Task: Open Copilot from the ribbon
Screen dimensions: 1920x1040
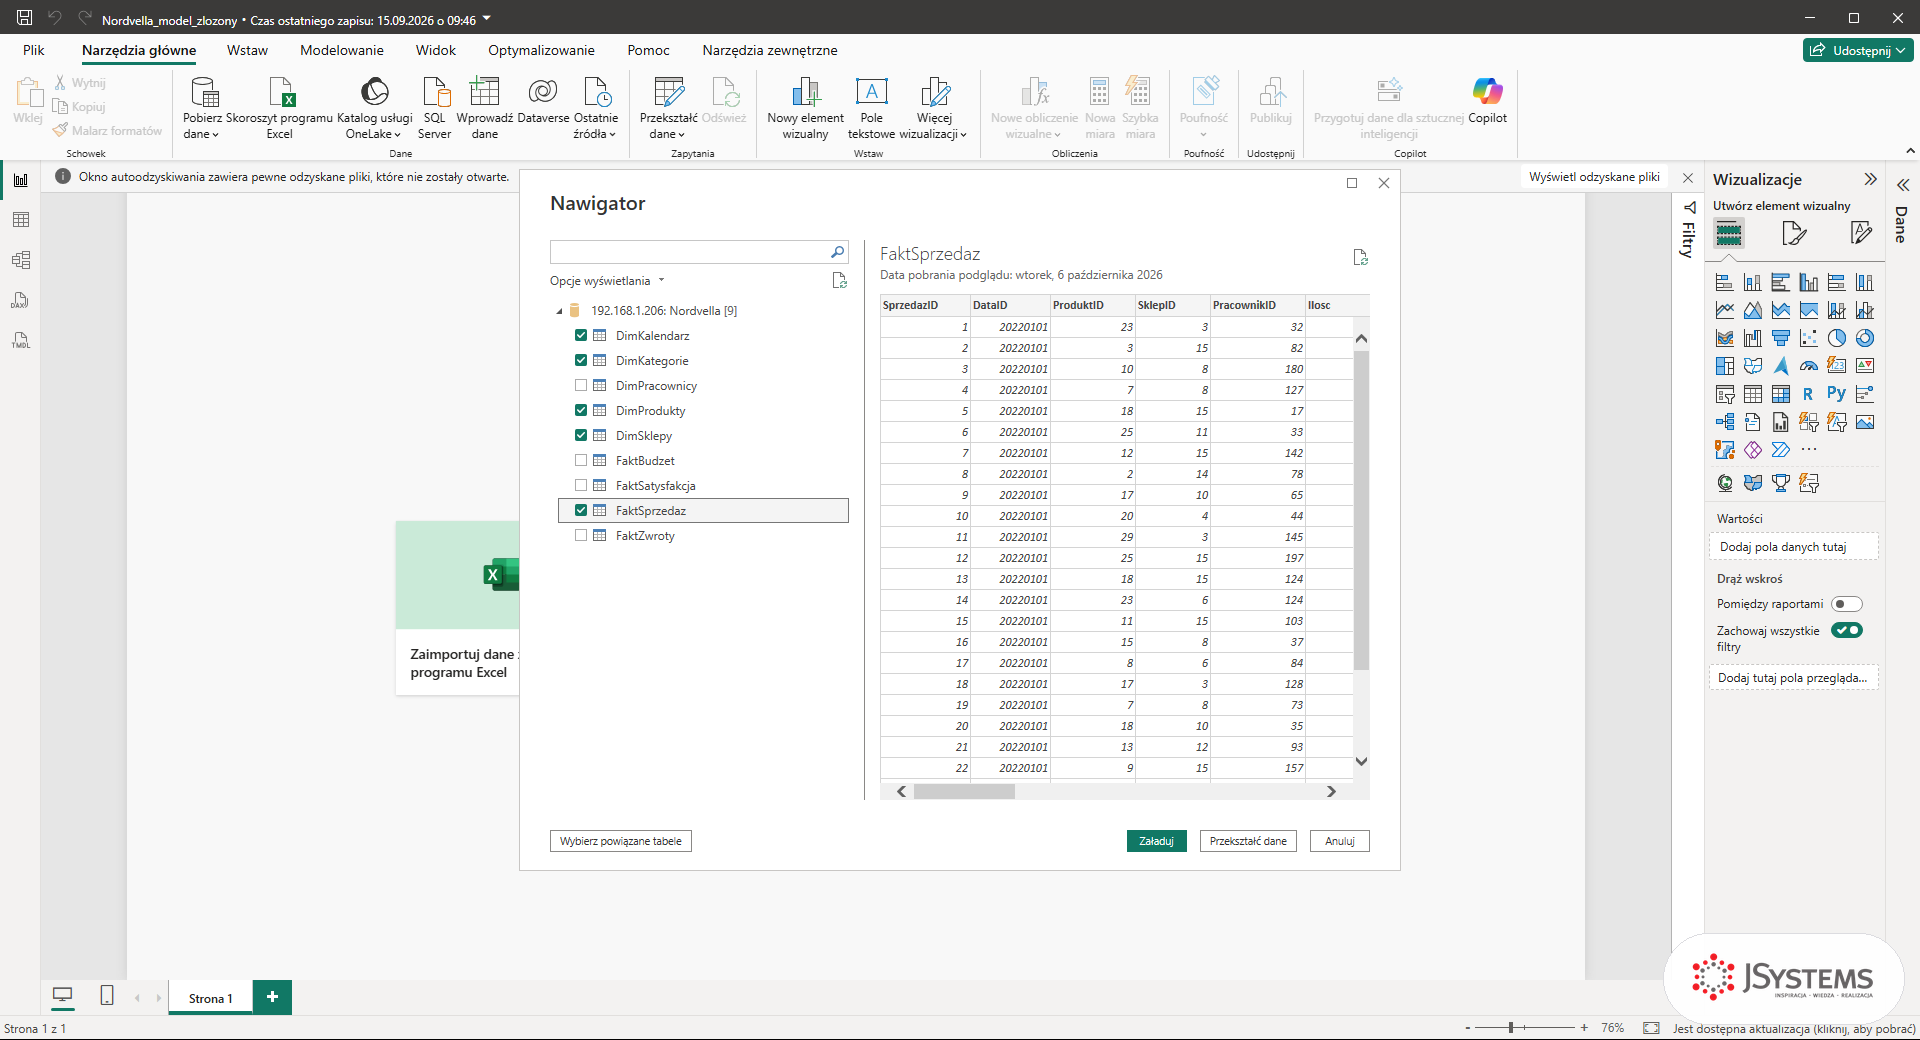Action: click(x=1487, y=100)
